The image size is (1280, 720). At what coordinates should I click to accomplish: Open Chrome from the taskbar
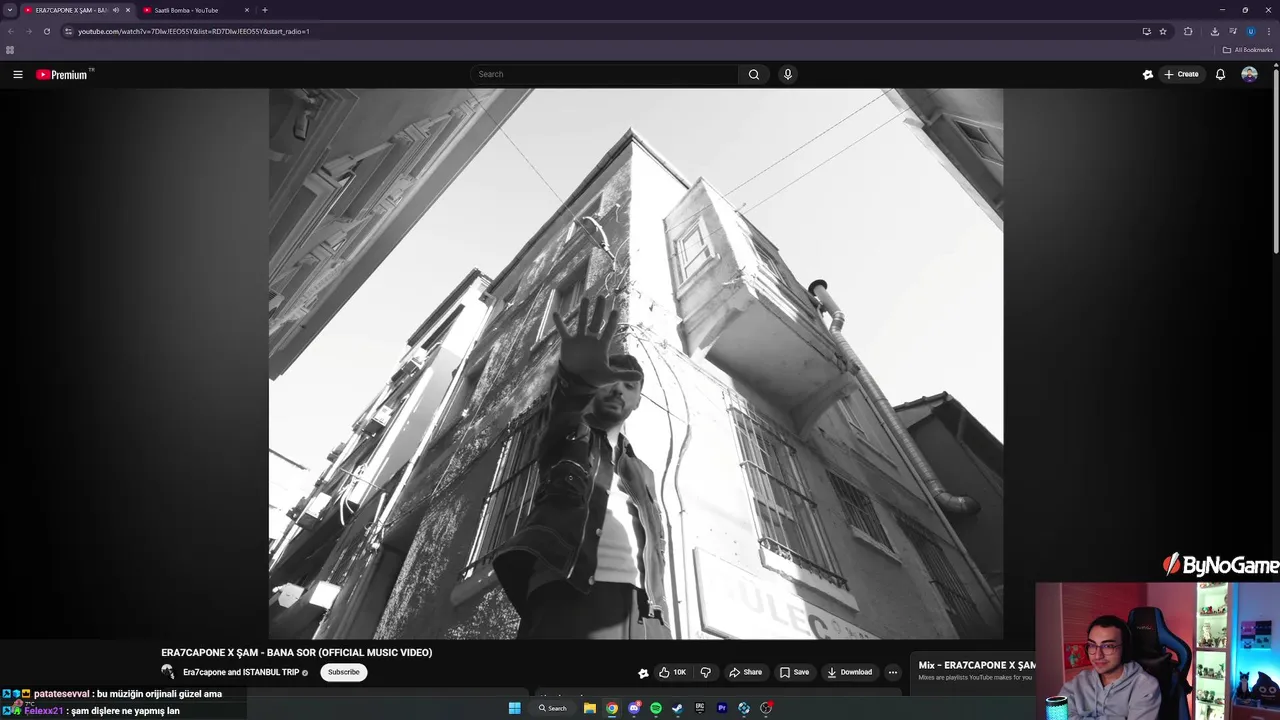pos(612,708)
